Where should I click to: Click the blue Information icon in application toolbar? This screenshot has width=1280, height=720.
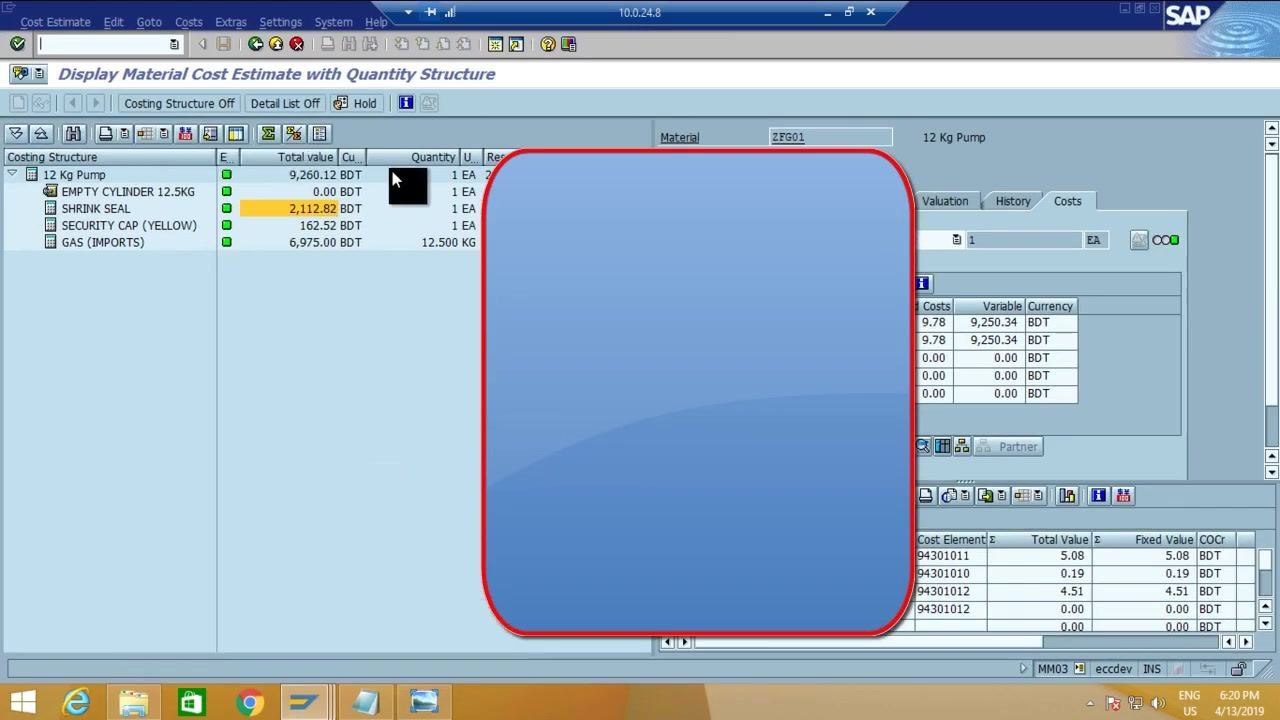click(406, 103)
